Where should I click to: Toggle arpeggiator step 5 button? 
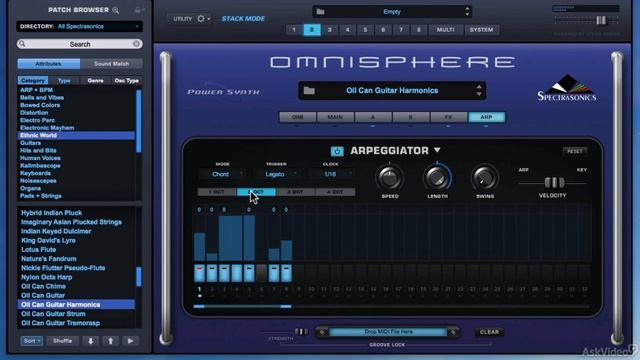tap(249, 273)
